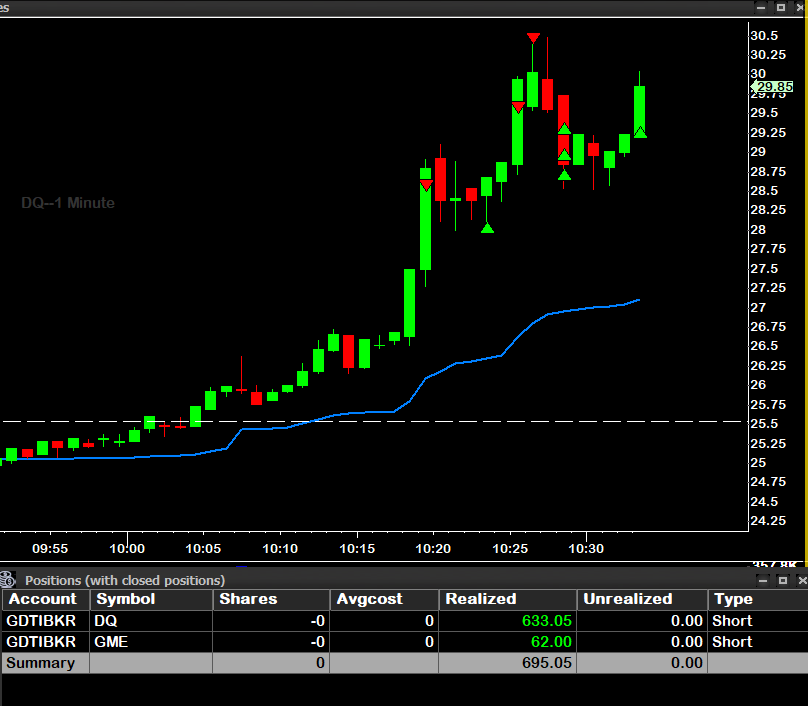Click the topmost red sell marker on chart
Viewport: 808px width, 706px height.
[x=533, y=38]
